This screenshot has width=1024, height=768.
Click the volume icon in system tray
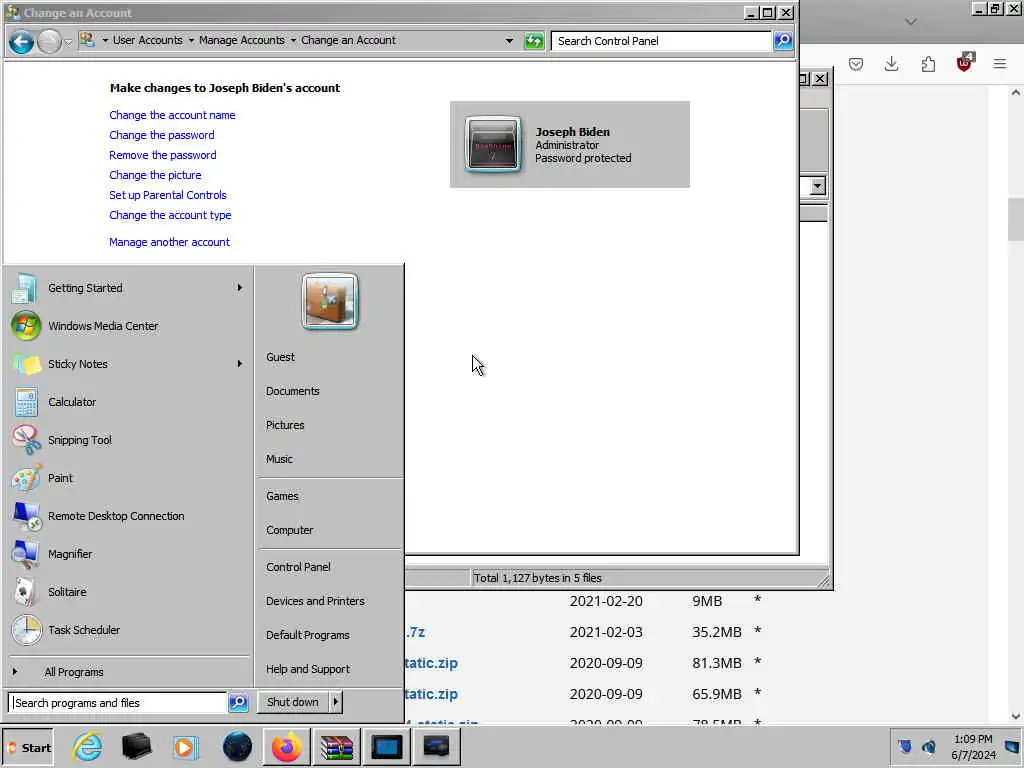pyautogui.click(x=929, y=746)
